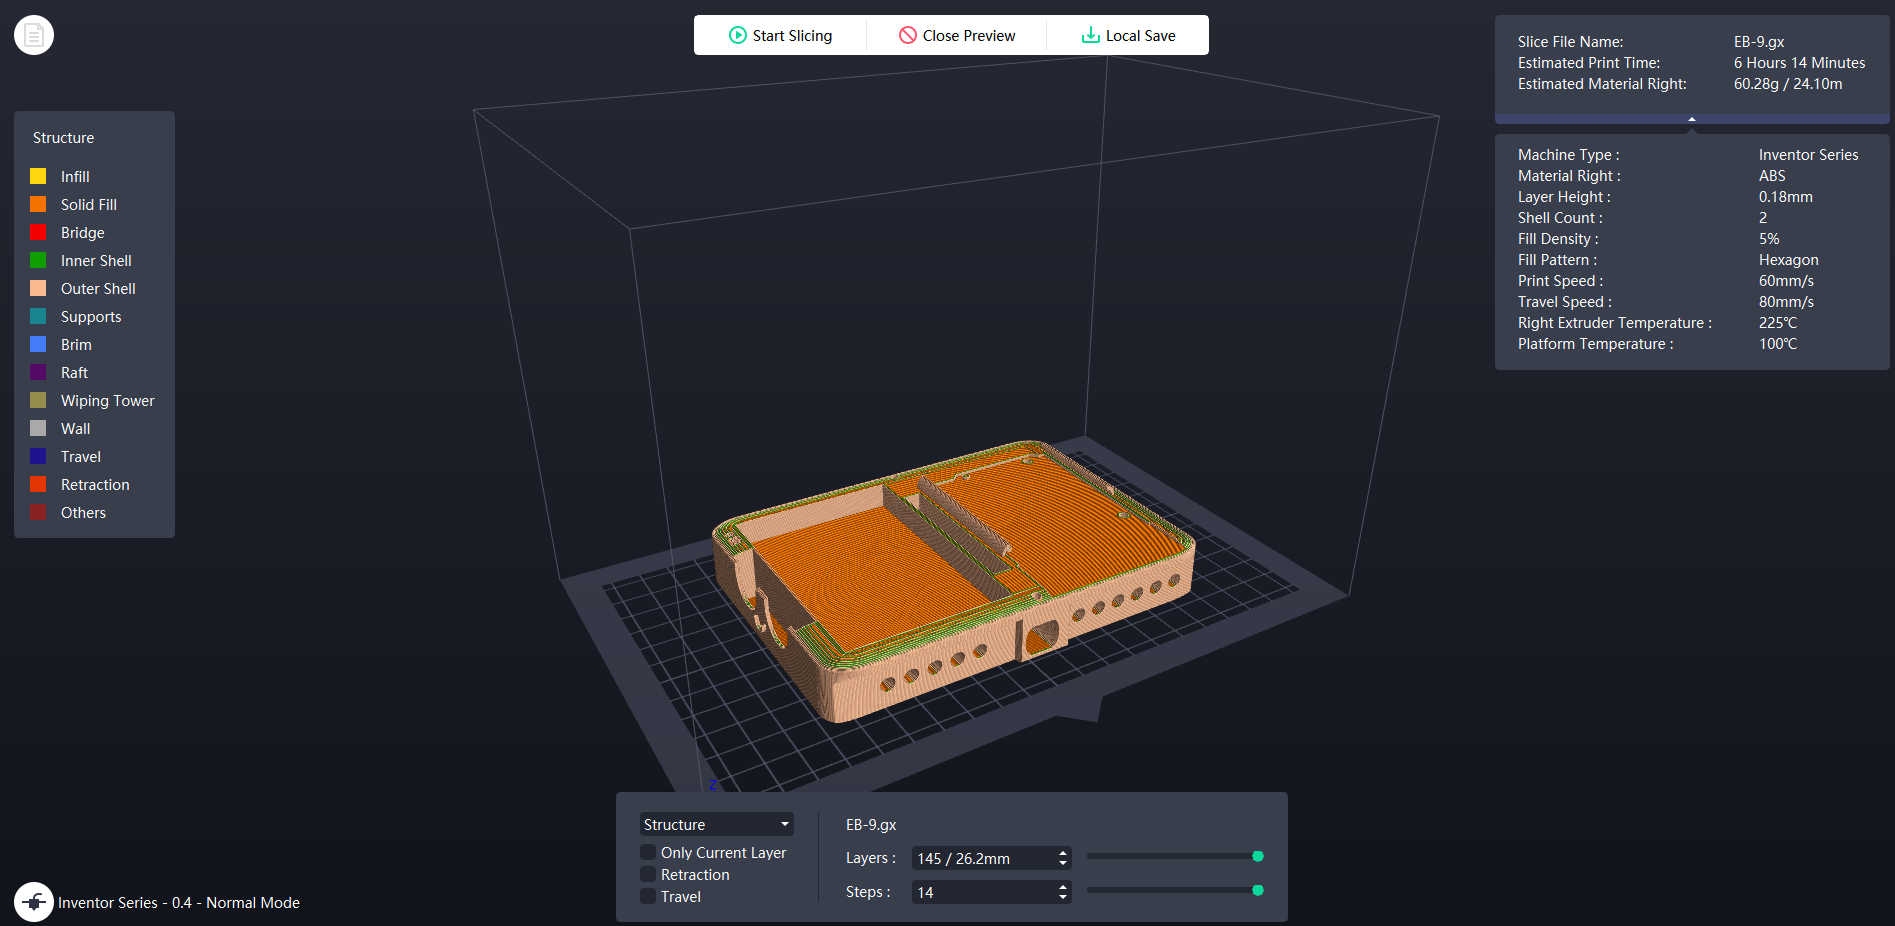The height and width of the screenshot is (926, 1895).
Task: Click the Brim blue swatch
Action: (38, 344)
